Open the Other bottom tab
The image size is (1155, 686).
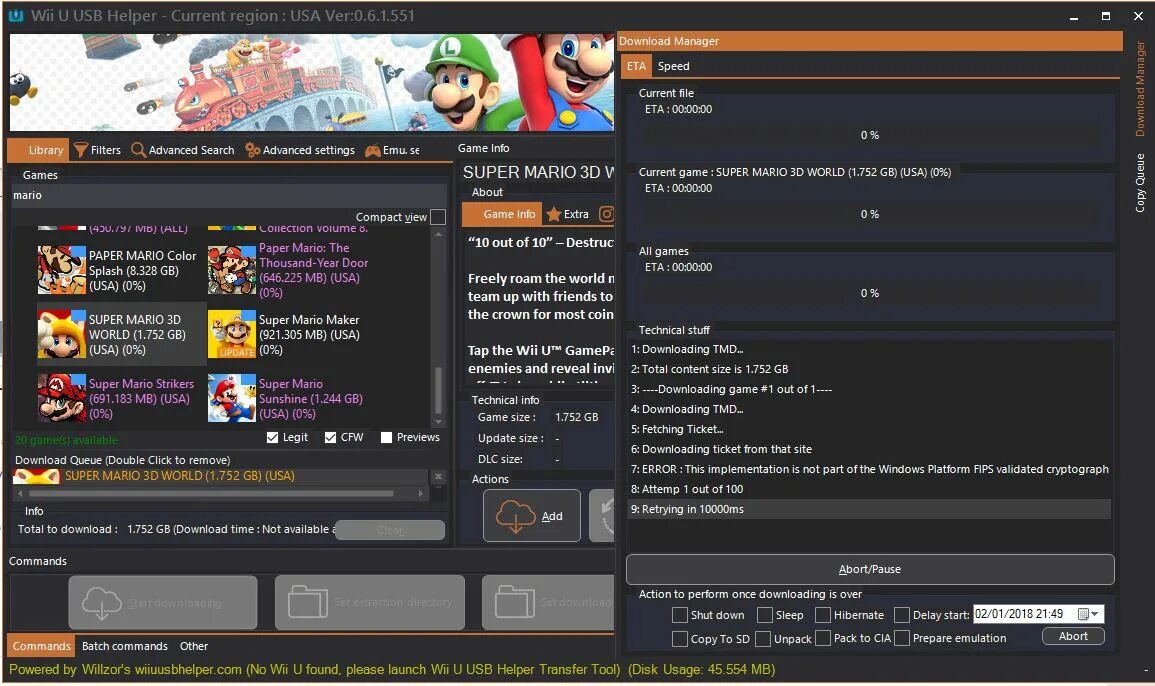point(194,645)
